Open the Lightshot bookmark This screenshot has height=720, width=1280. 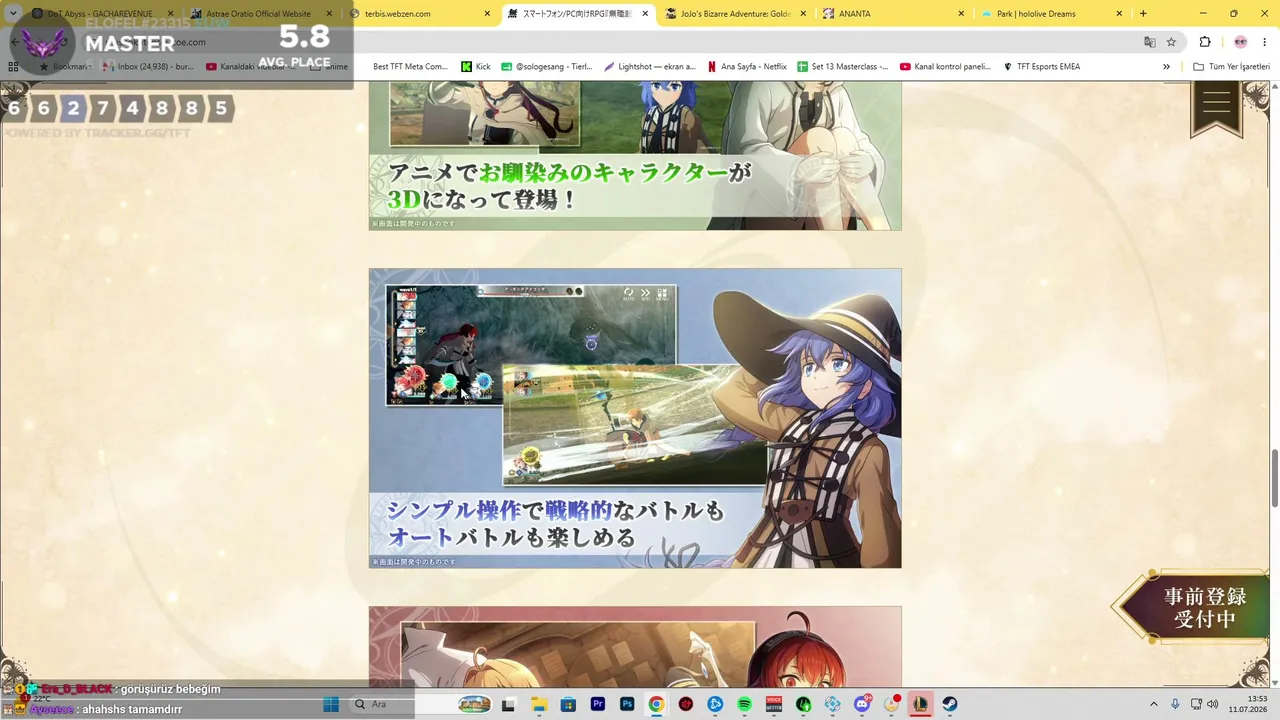[x=650, y=67]
